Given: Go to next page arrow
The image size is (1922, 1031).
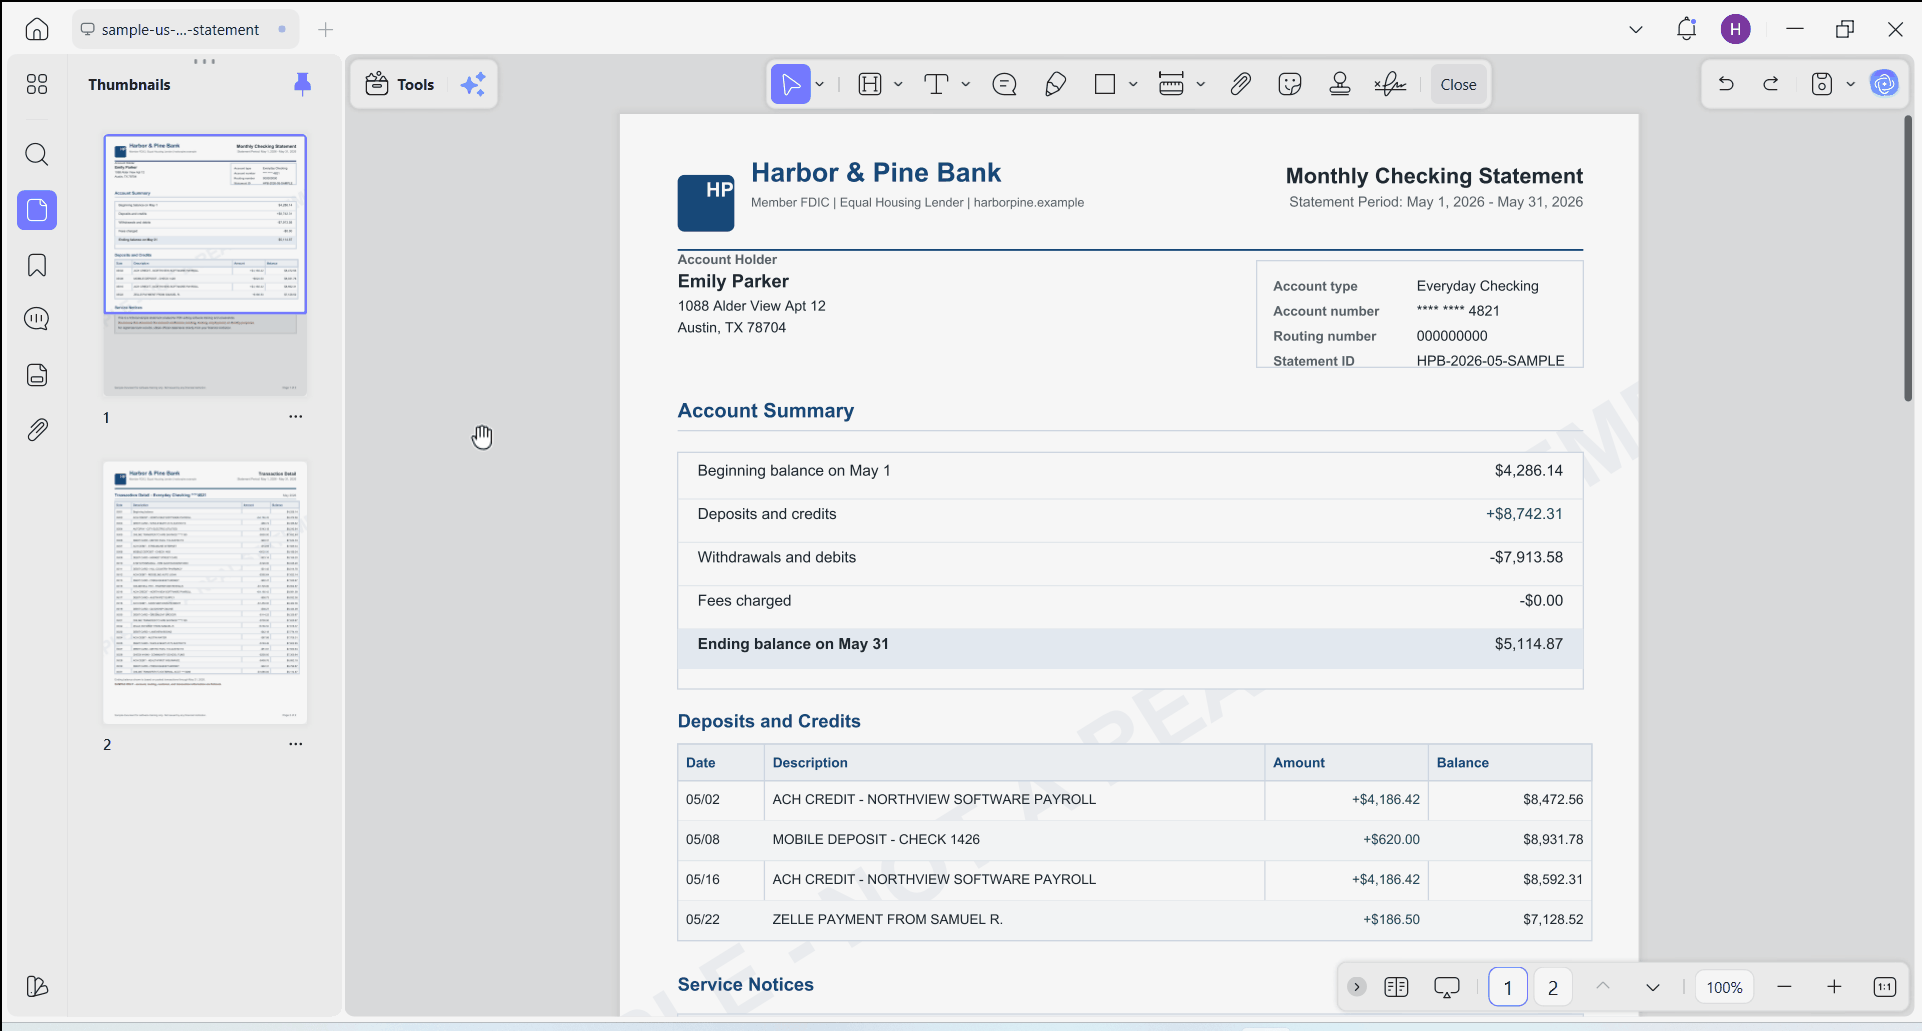Looking at the screenshot, I should pos(1653,987).
